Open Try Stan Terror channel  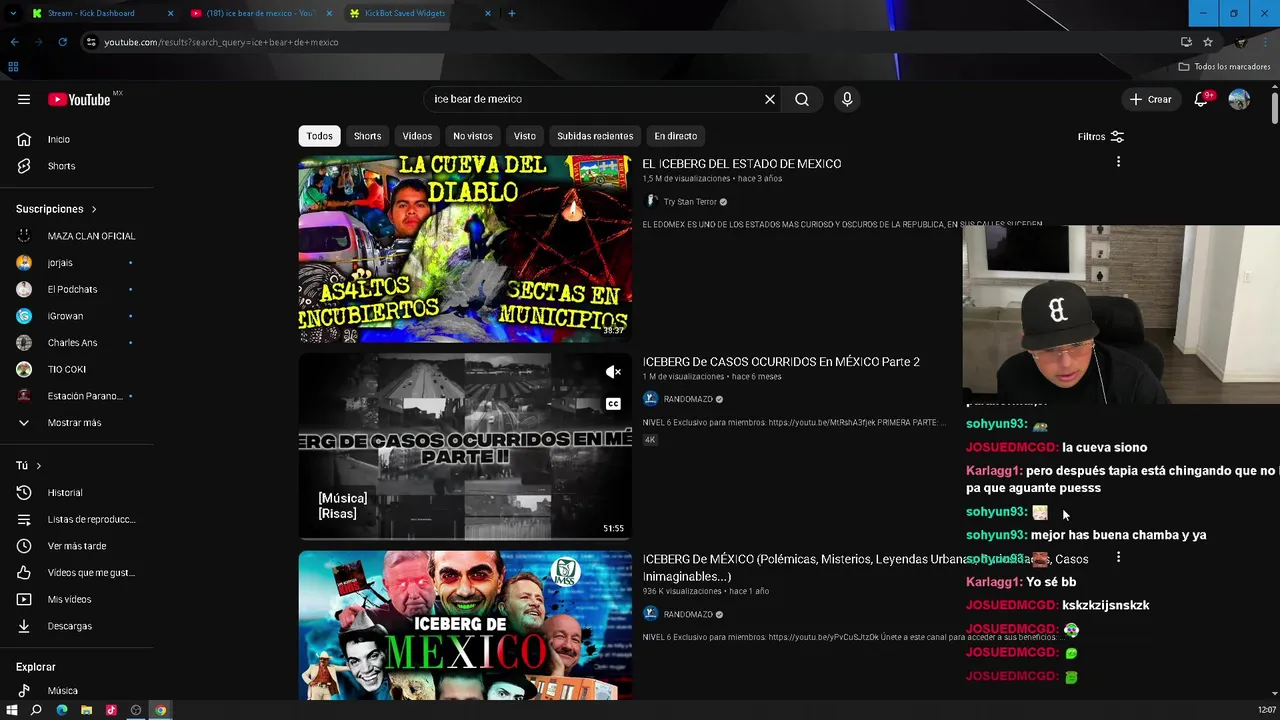(x=690, y=202)
